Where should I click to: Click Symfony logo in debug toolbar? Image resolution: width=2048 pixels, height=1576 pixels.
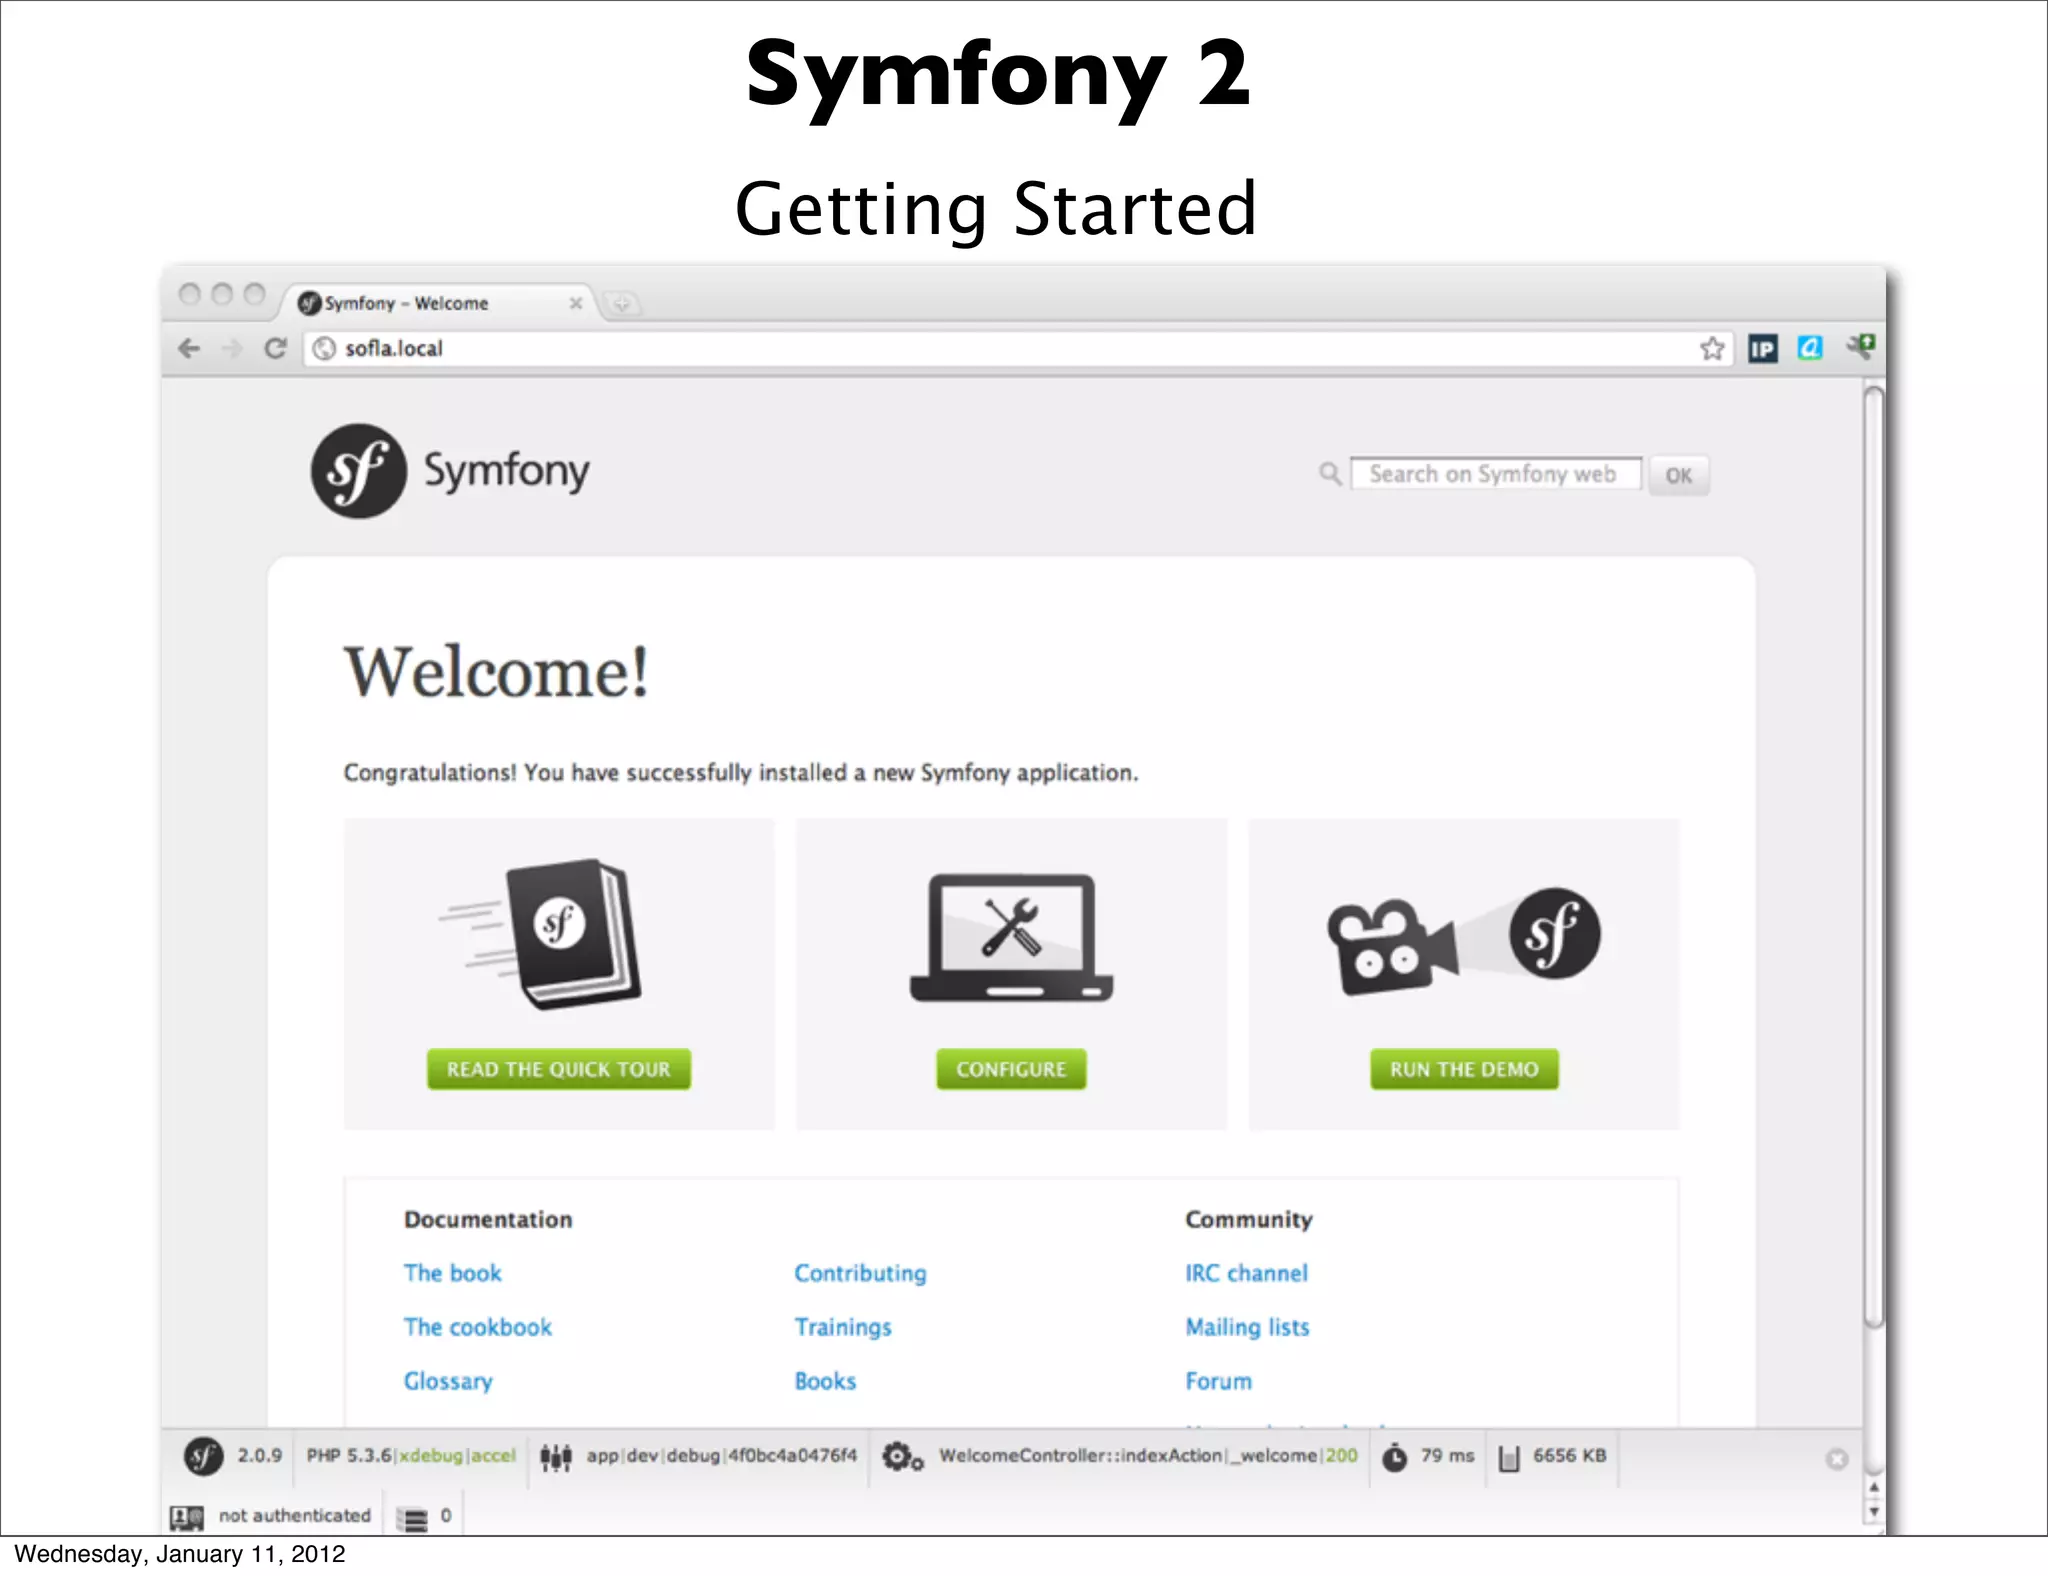[x=203, y=1456]
